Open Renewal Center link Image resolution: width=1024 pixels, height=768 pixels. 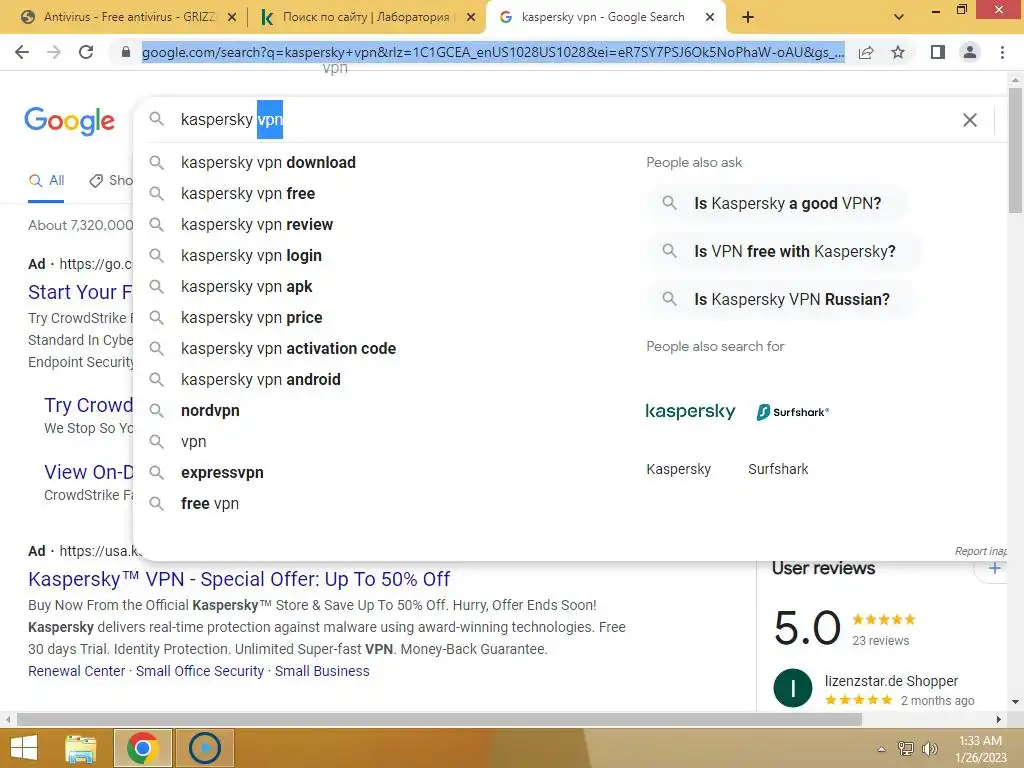(76, 671)
